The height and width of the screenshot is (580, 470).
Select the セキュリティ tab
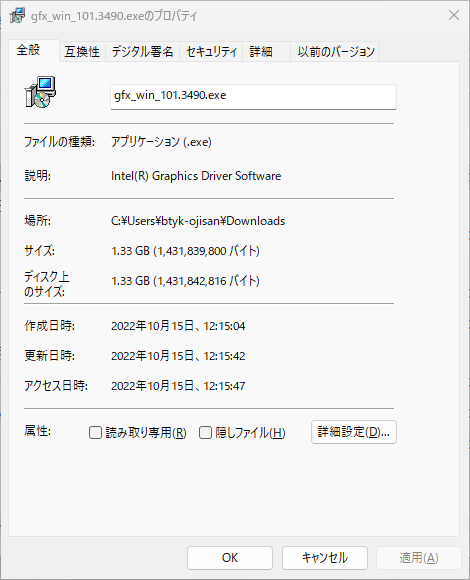211,51
